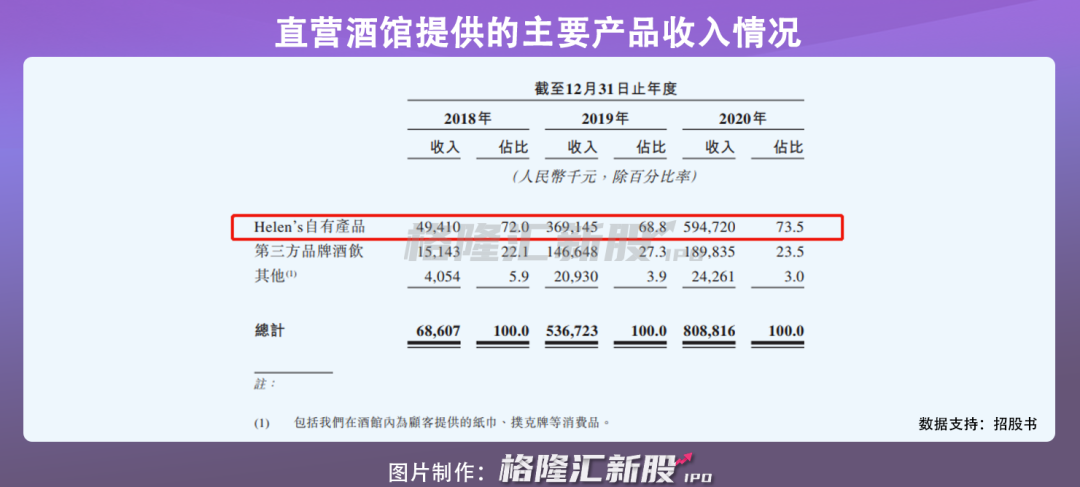The width and height of the screenshot is (1080, 487).
Task: Select the row label 總計
Action: 269,331
